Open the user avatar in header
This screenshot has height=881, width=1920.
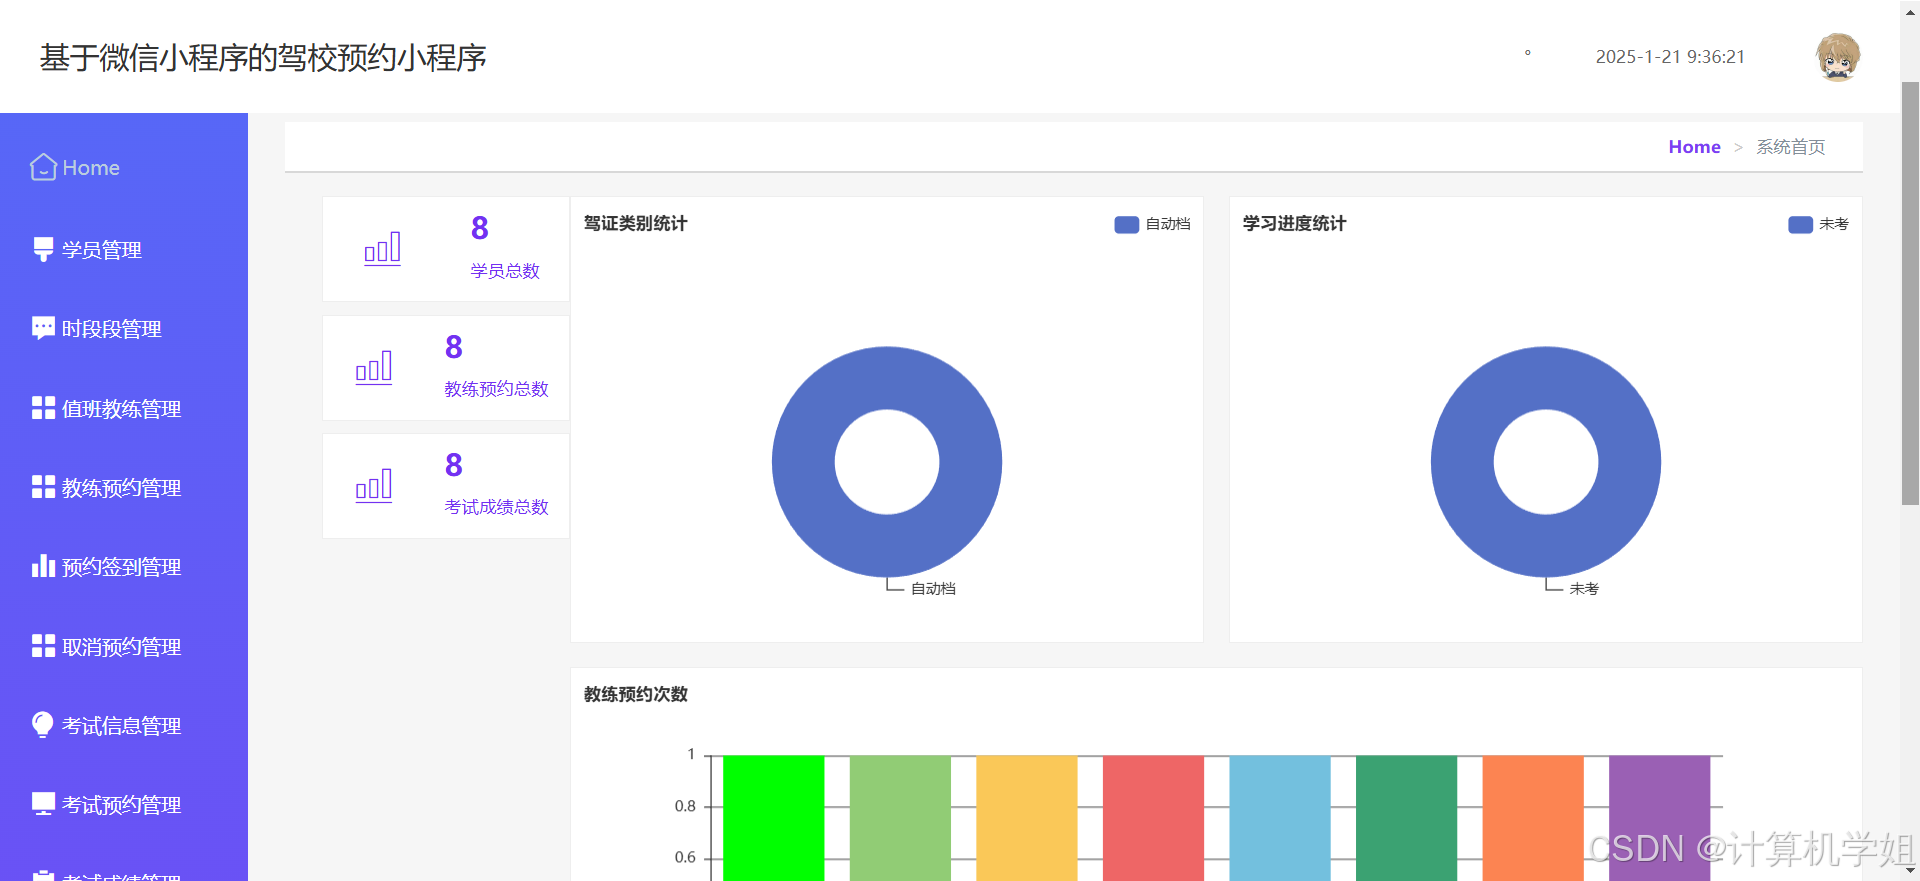tap(1838, 57)
